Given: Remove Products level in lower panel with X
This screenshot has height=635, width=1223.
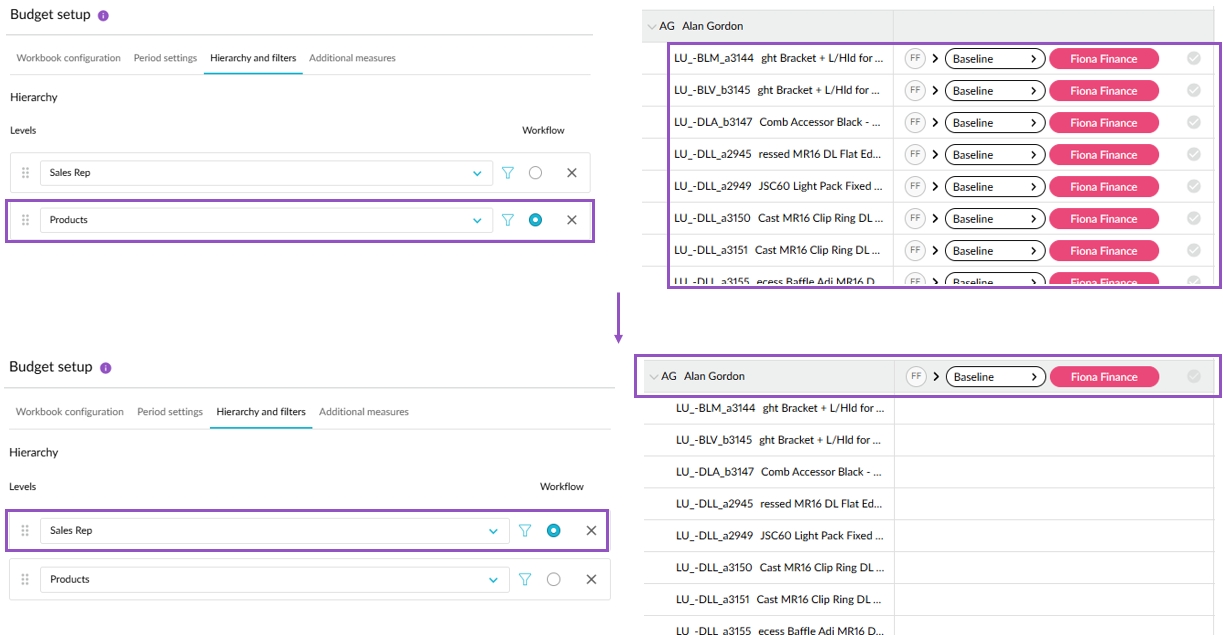Looking at the screenshot, I should tap(591, 579).
